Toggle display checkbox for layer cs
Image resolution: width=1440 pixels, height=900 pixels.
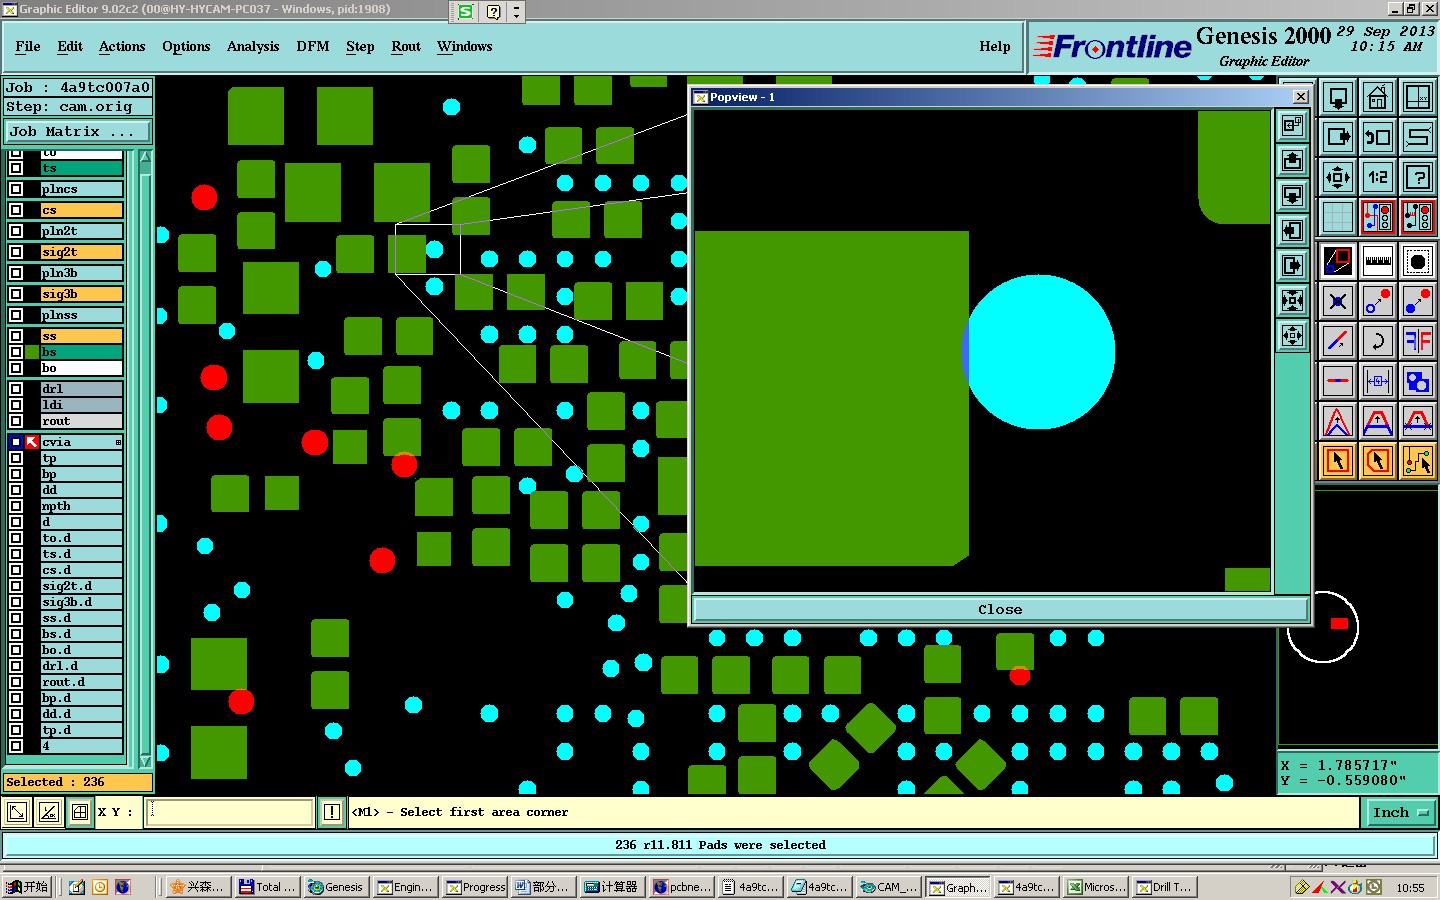(x=16, y=210)
